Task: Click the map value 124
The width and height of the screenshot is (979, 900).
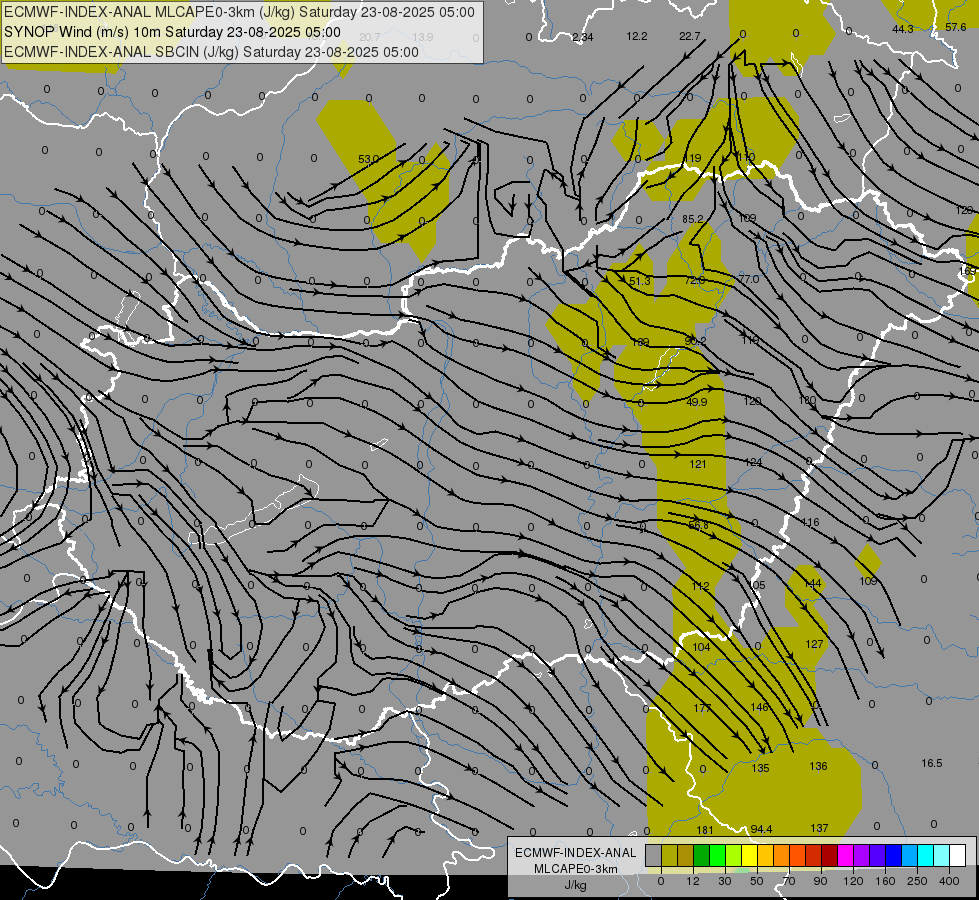Action: point(754,462)
